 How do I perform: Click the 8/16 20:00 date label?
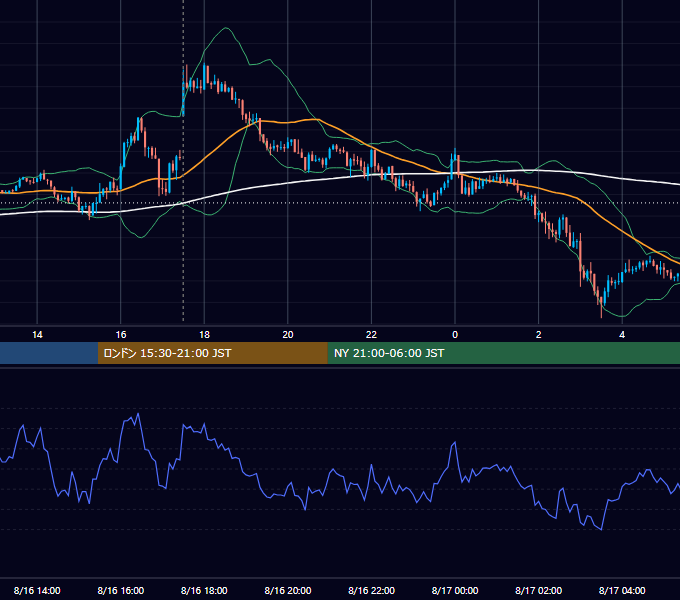coord(288,590)
